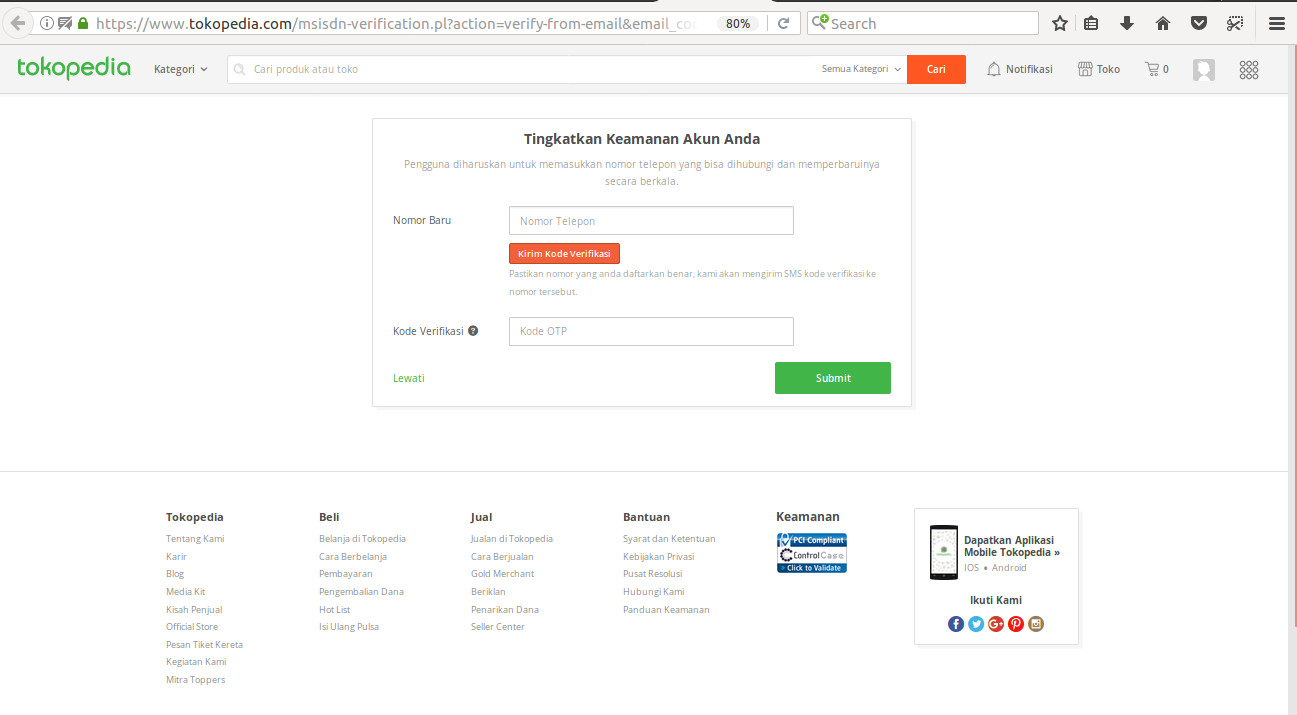Click the Pocket save icon
This screenshot has width=1297, height=715.
coord(1198,23)
